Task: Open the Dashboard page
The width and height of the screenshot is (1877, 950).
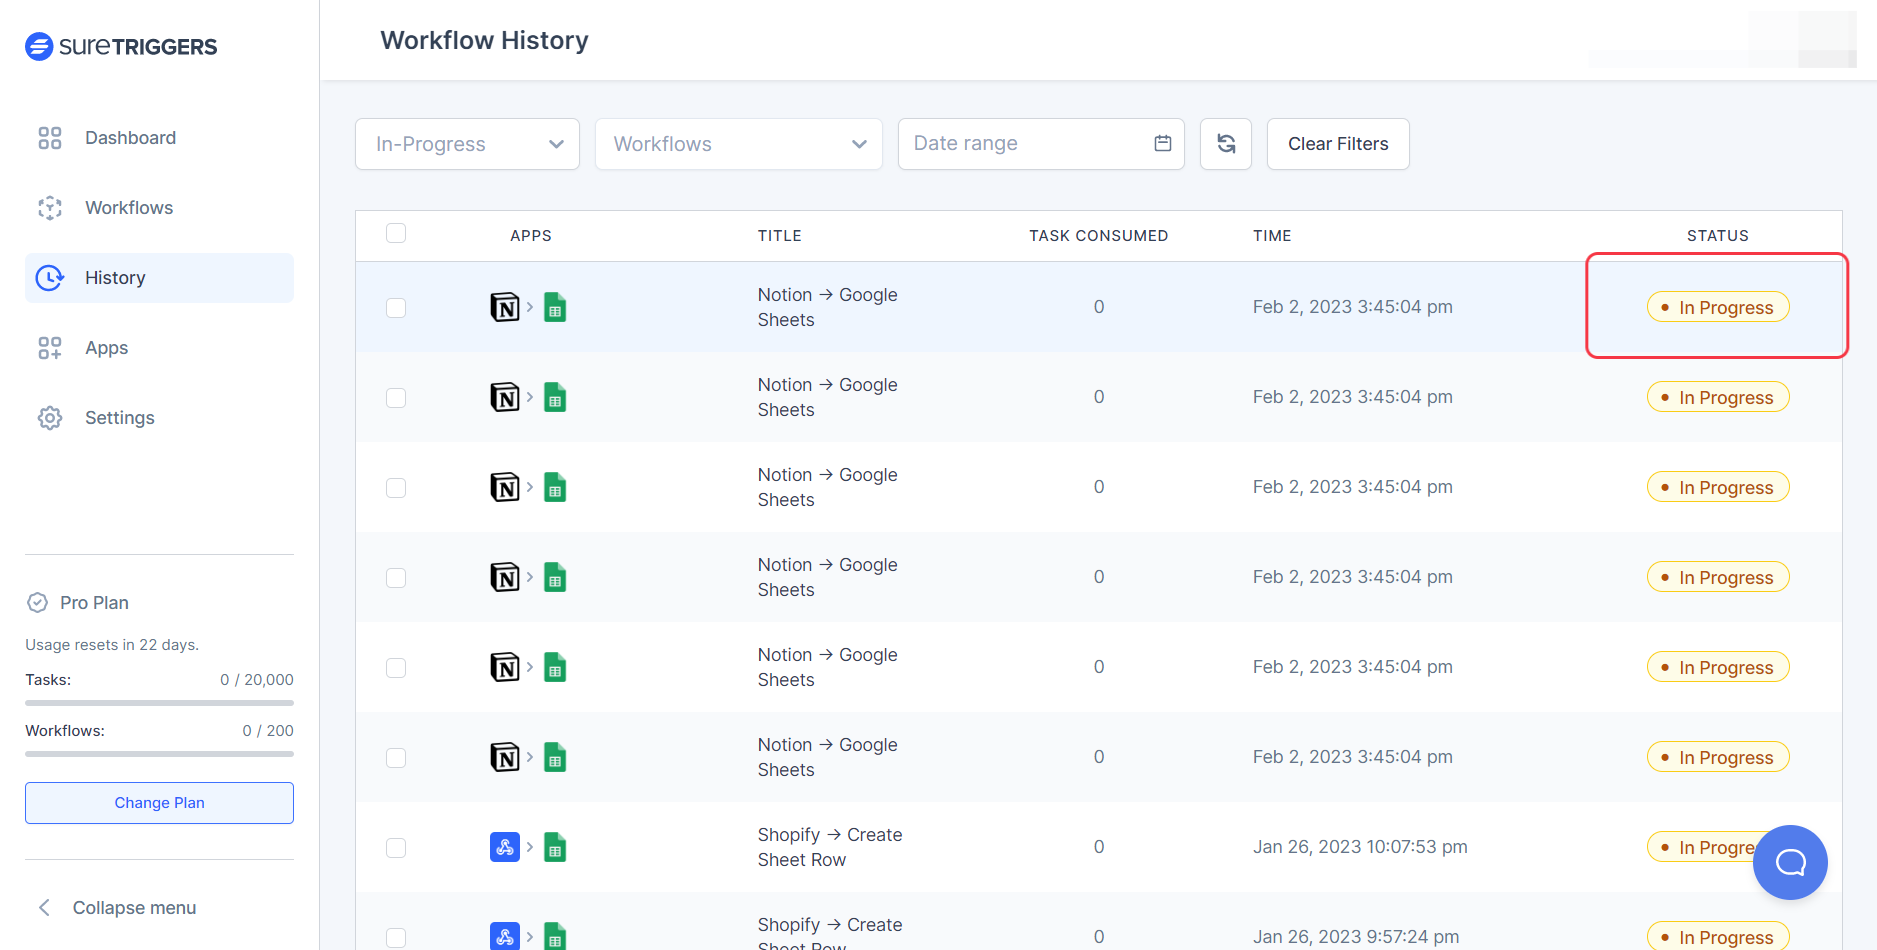Action: [130, 138]
